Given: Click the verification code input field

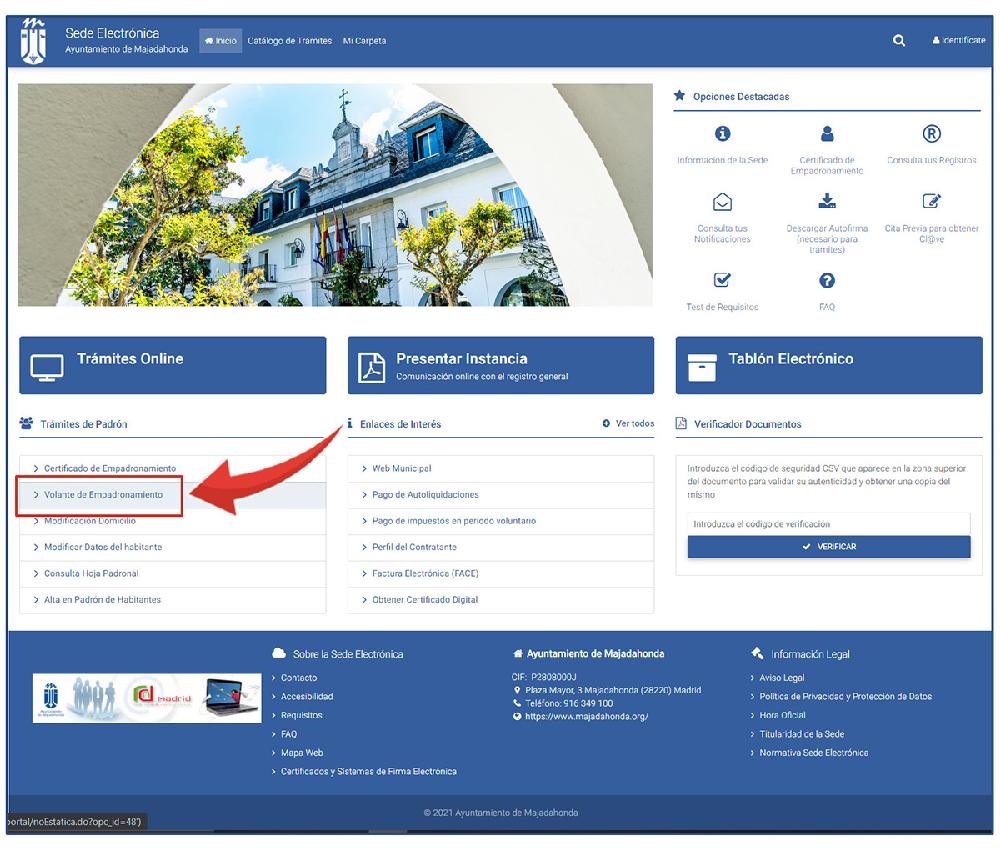Looking at the screenshot, I should 829,524.
